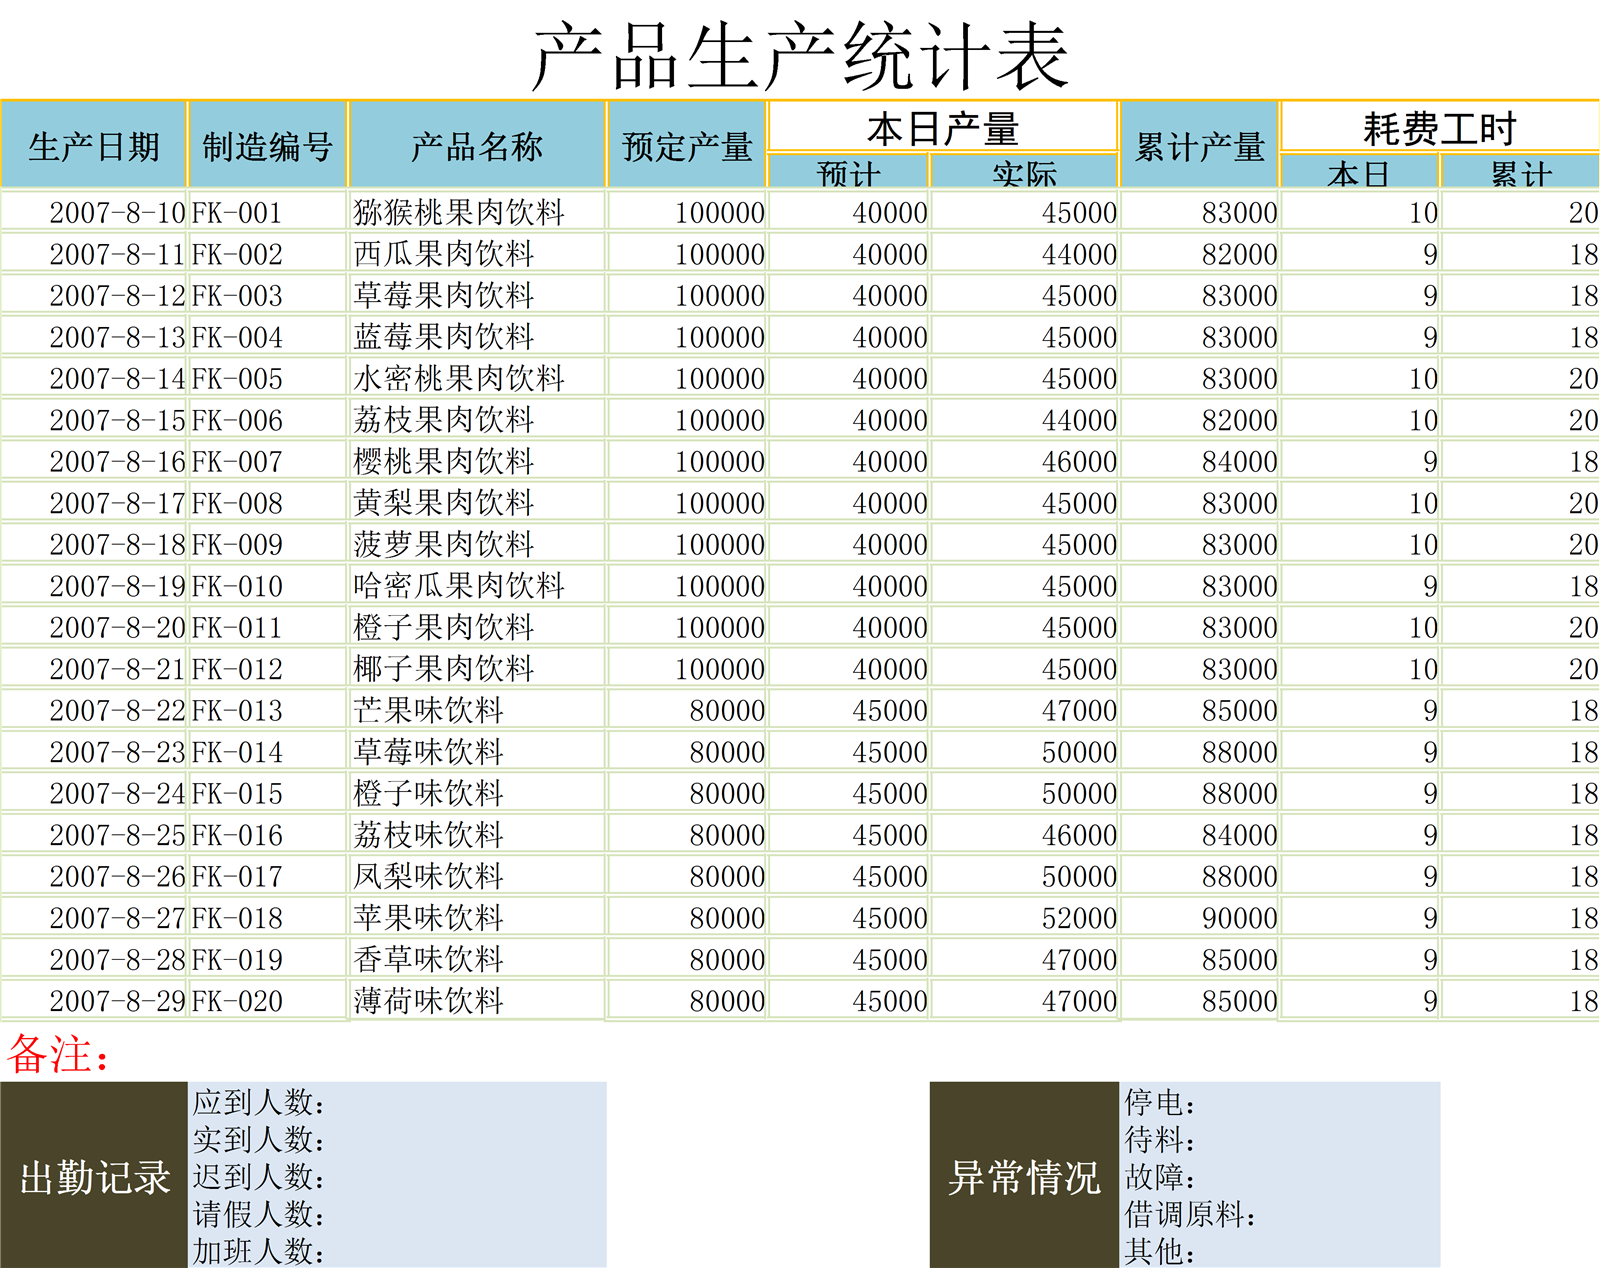
Task: Select the 实际 sub-header cell
Action: click(x=1024, y=173)
